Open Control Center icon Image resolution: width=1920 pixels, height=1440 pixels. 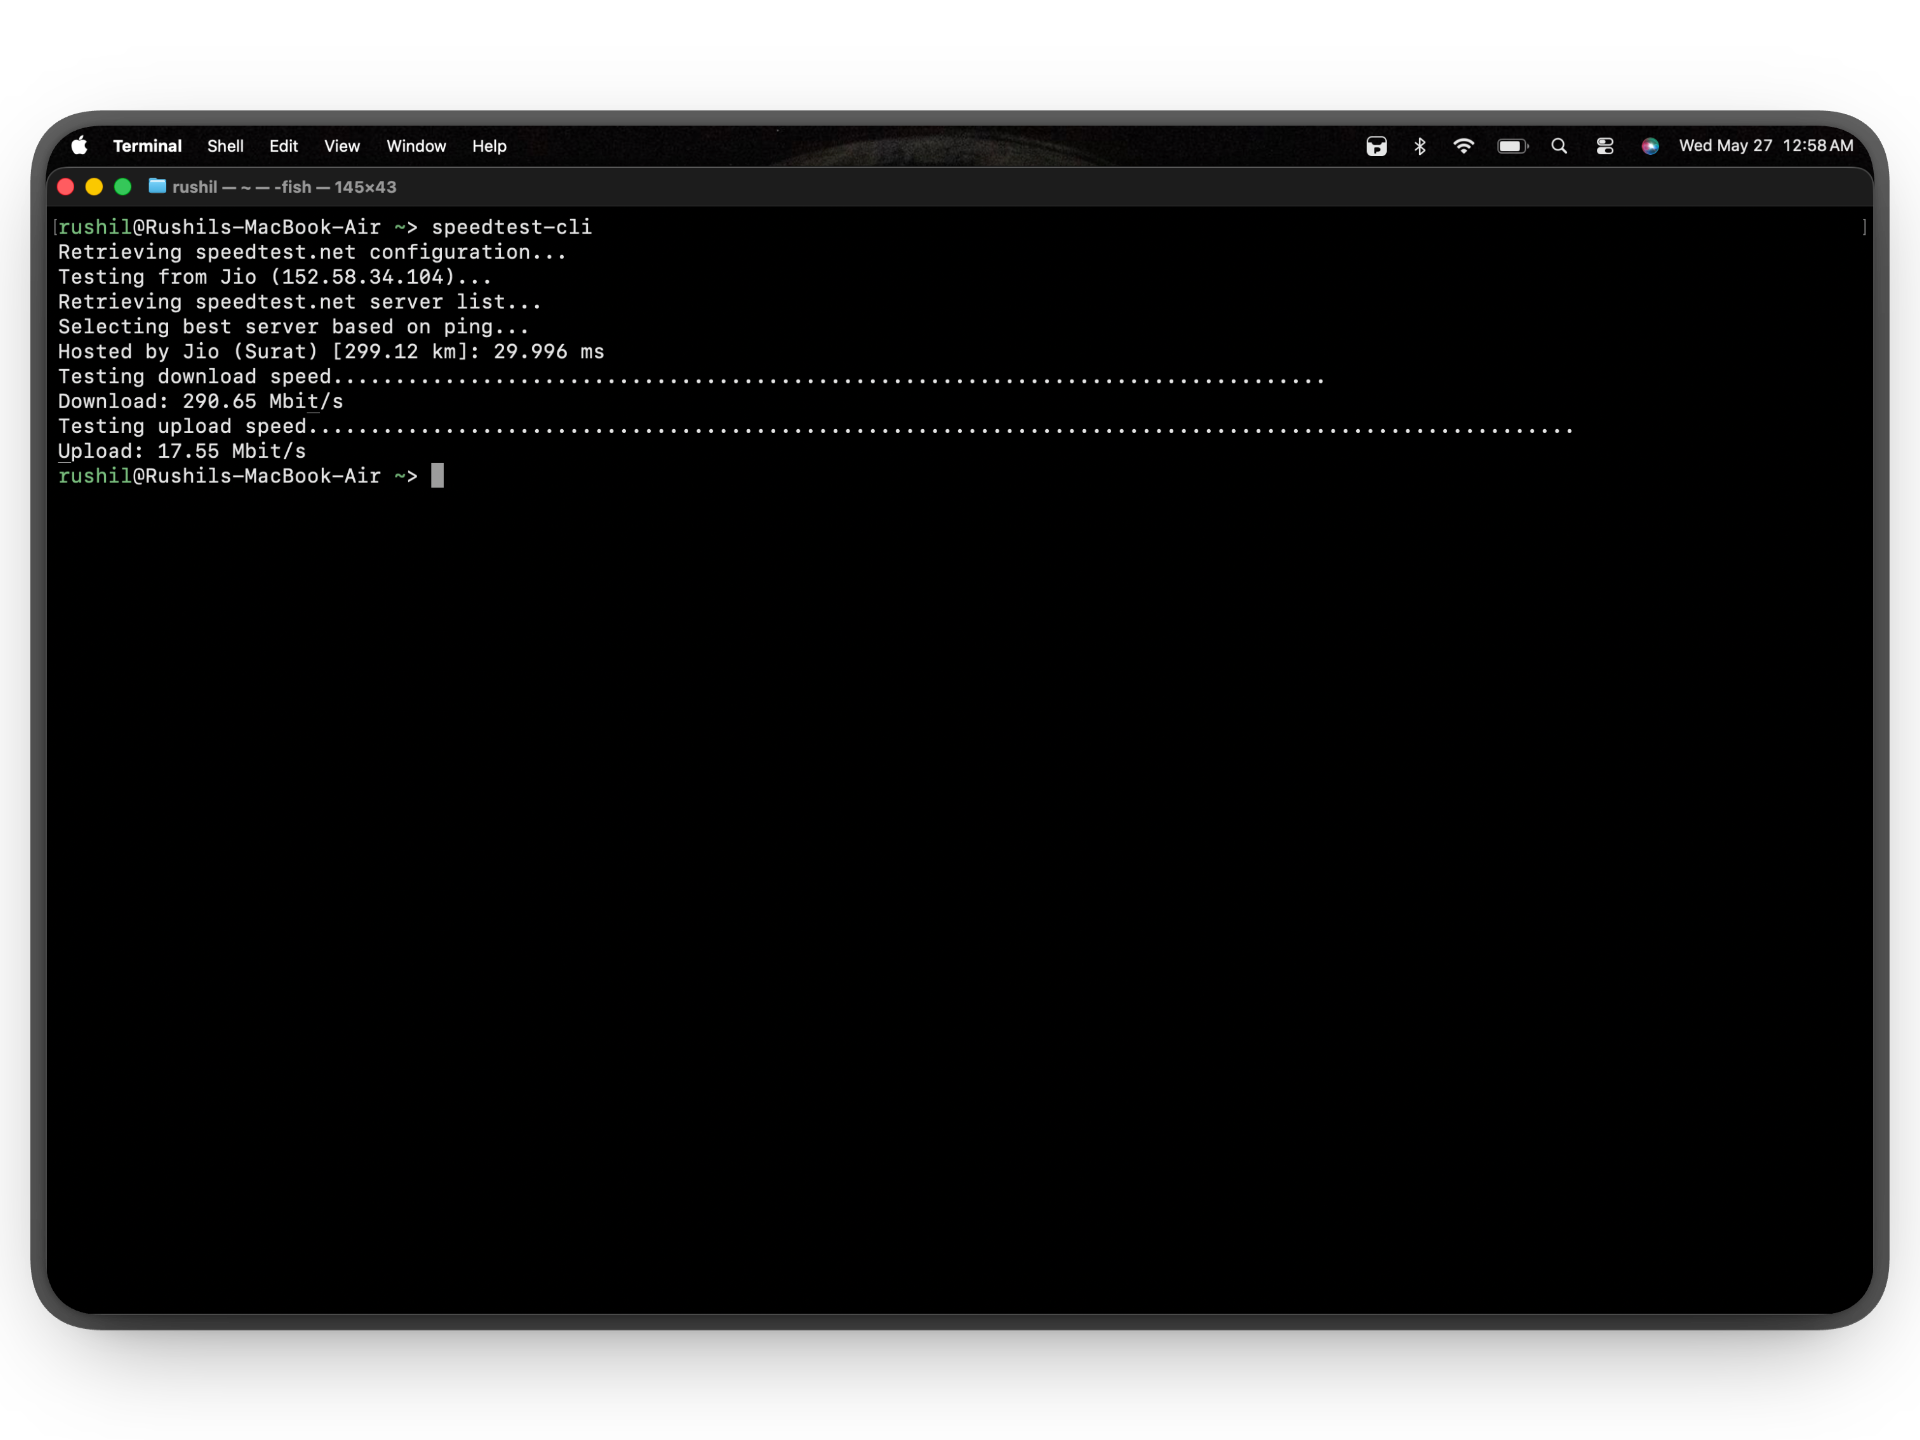pyautogui.click(x=1605, y=146)
